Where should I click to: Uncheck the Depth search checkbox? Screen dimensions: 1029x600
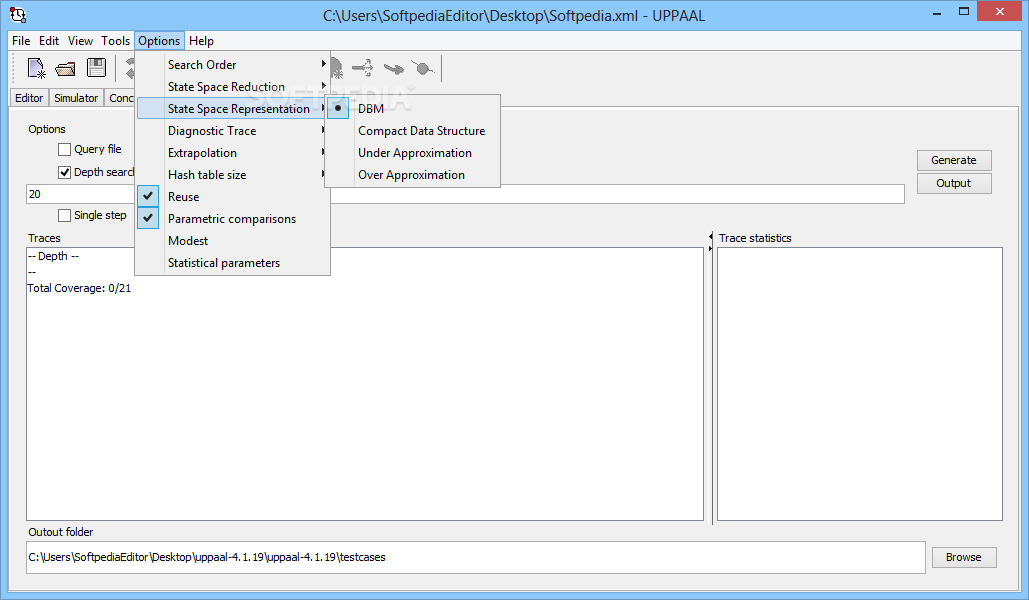point(64,173)
